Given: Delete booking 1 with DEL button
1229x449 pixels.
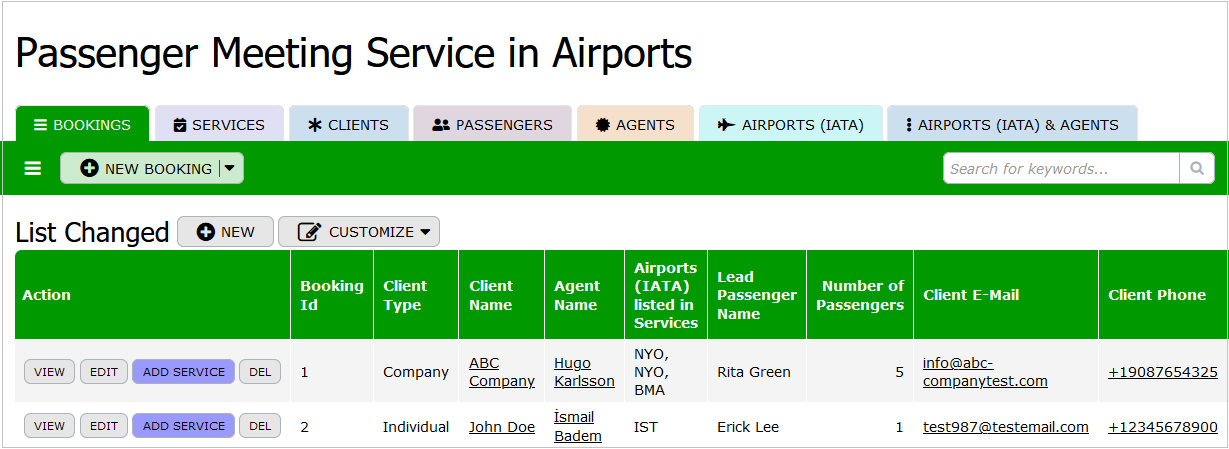Looking at the screenshot, I should pos(260,372).
